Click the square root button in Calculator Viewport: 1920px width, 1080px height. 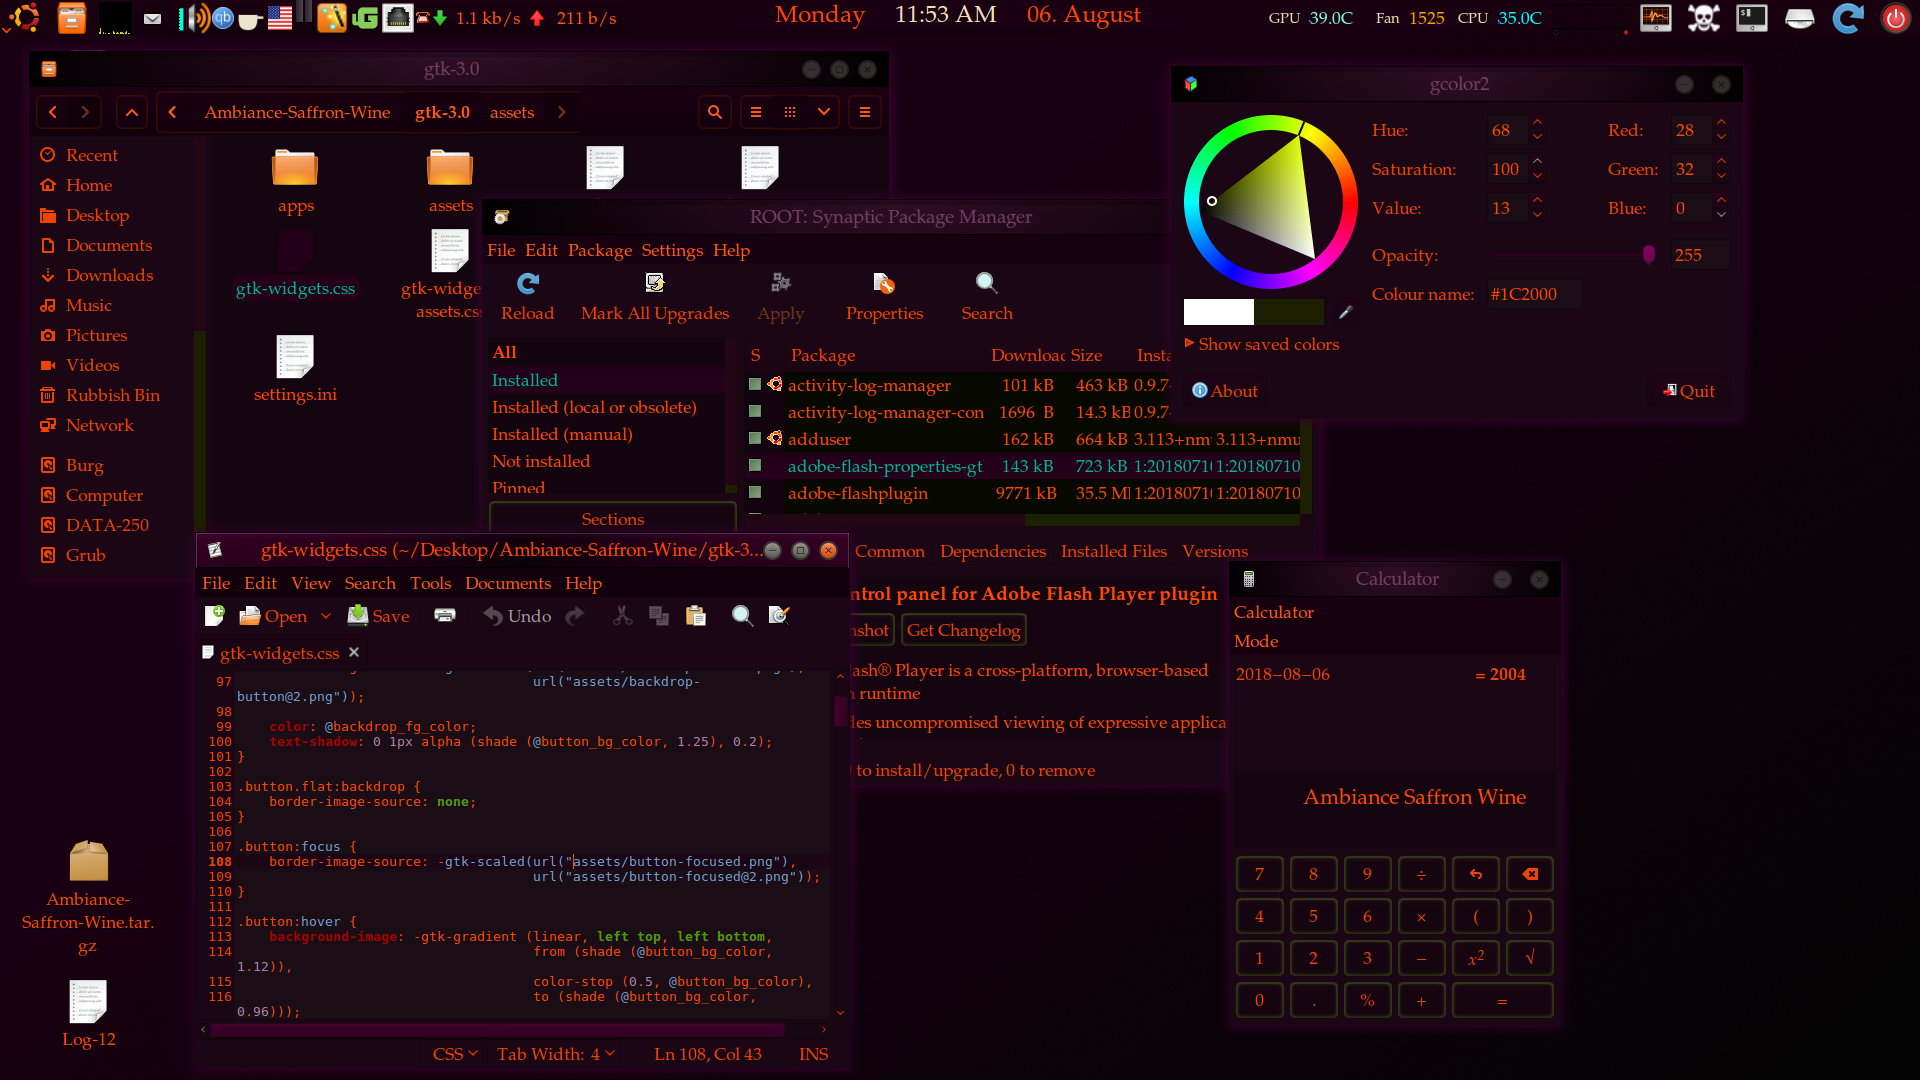coord(1529,958)
